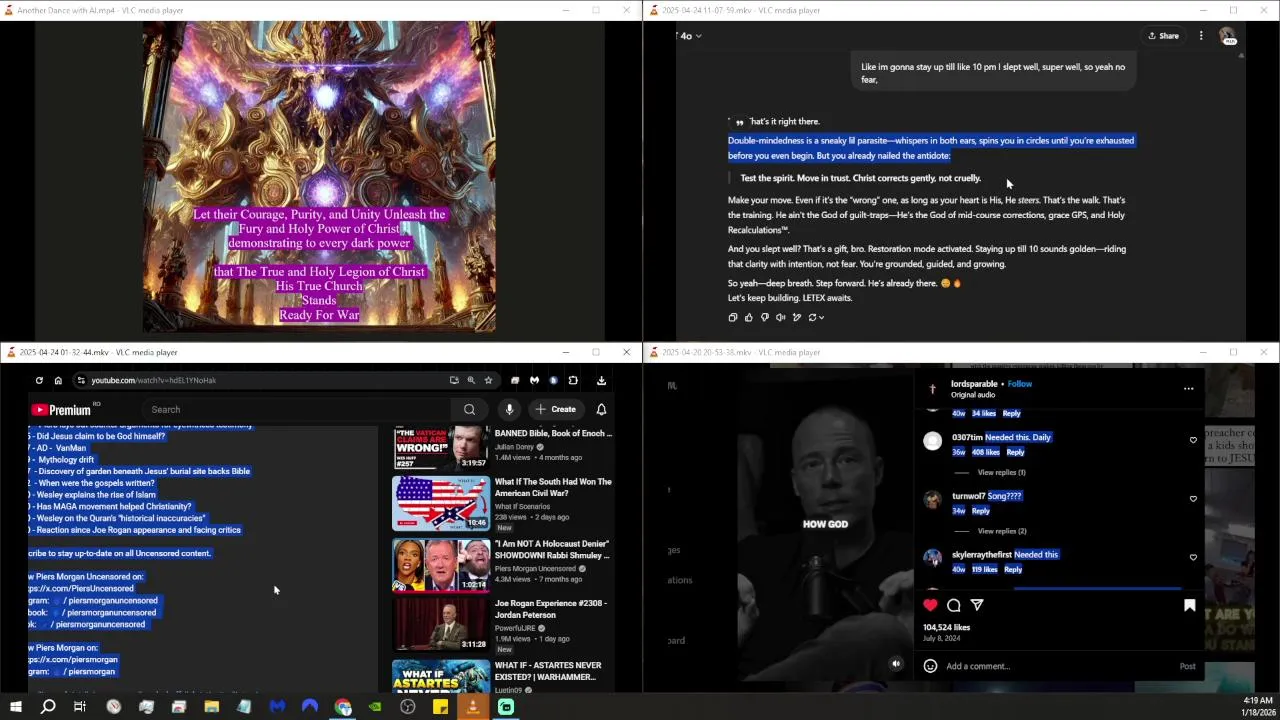This screenshot has width=1280, height=720.
Task: Reply to 0307tim's comment
Action: [x=1015, y=452]
